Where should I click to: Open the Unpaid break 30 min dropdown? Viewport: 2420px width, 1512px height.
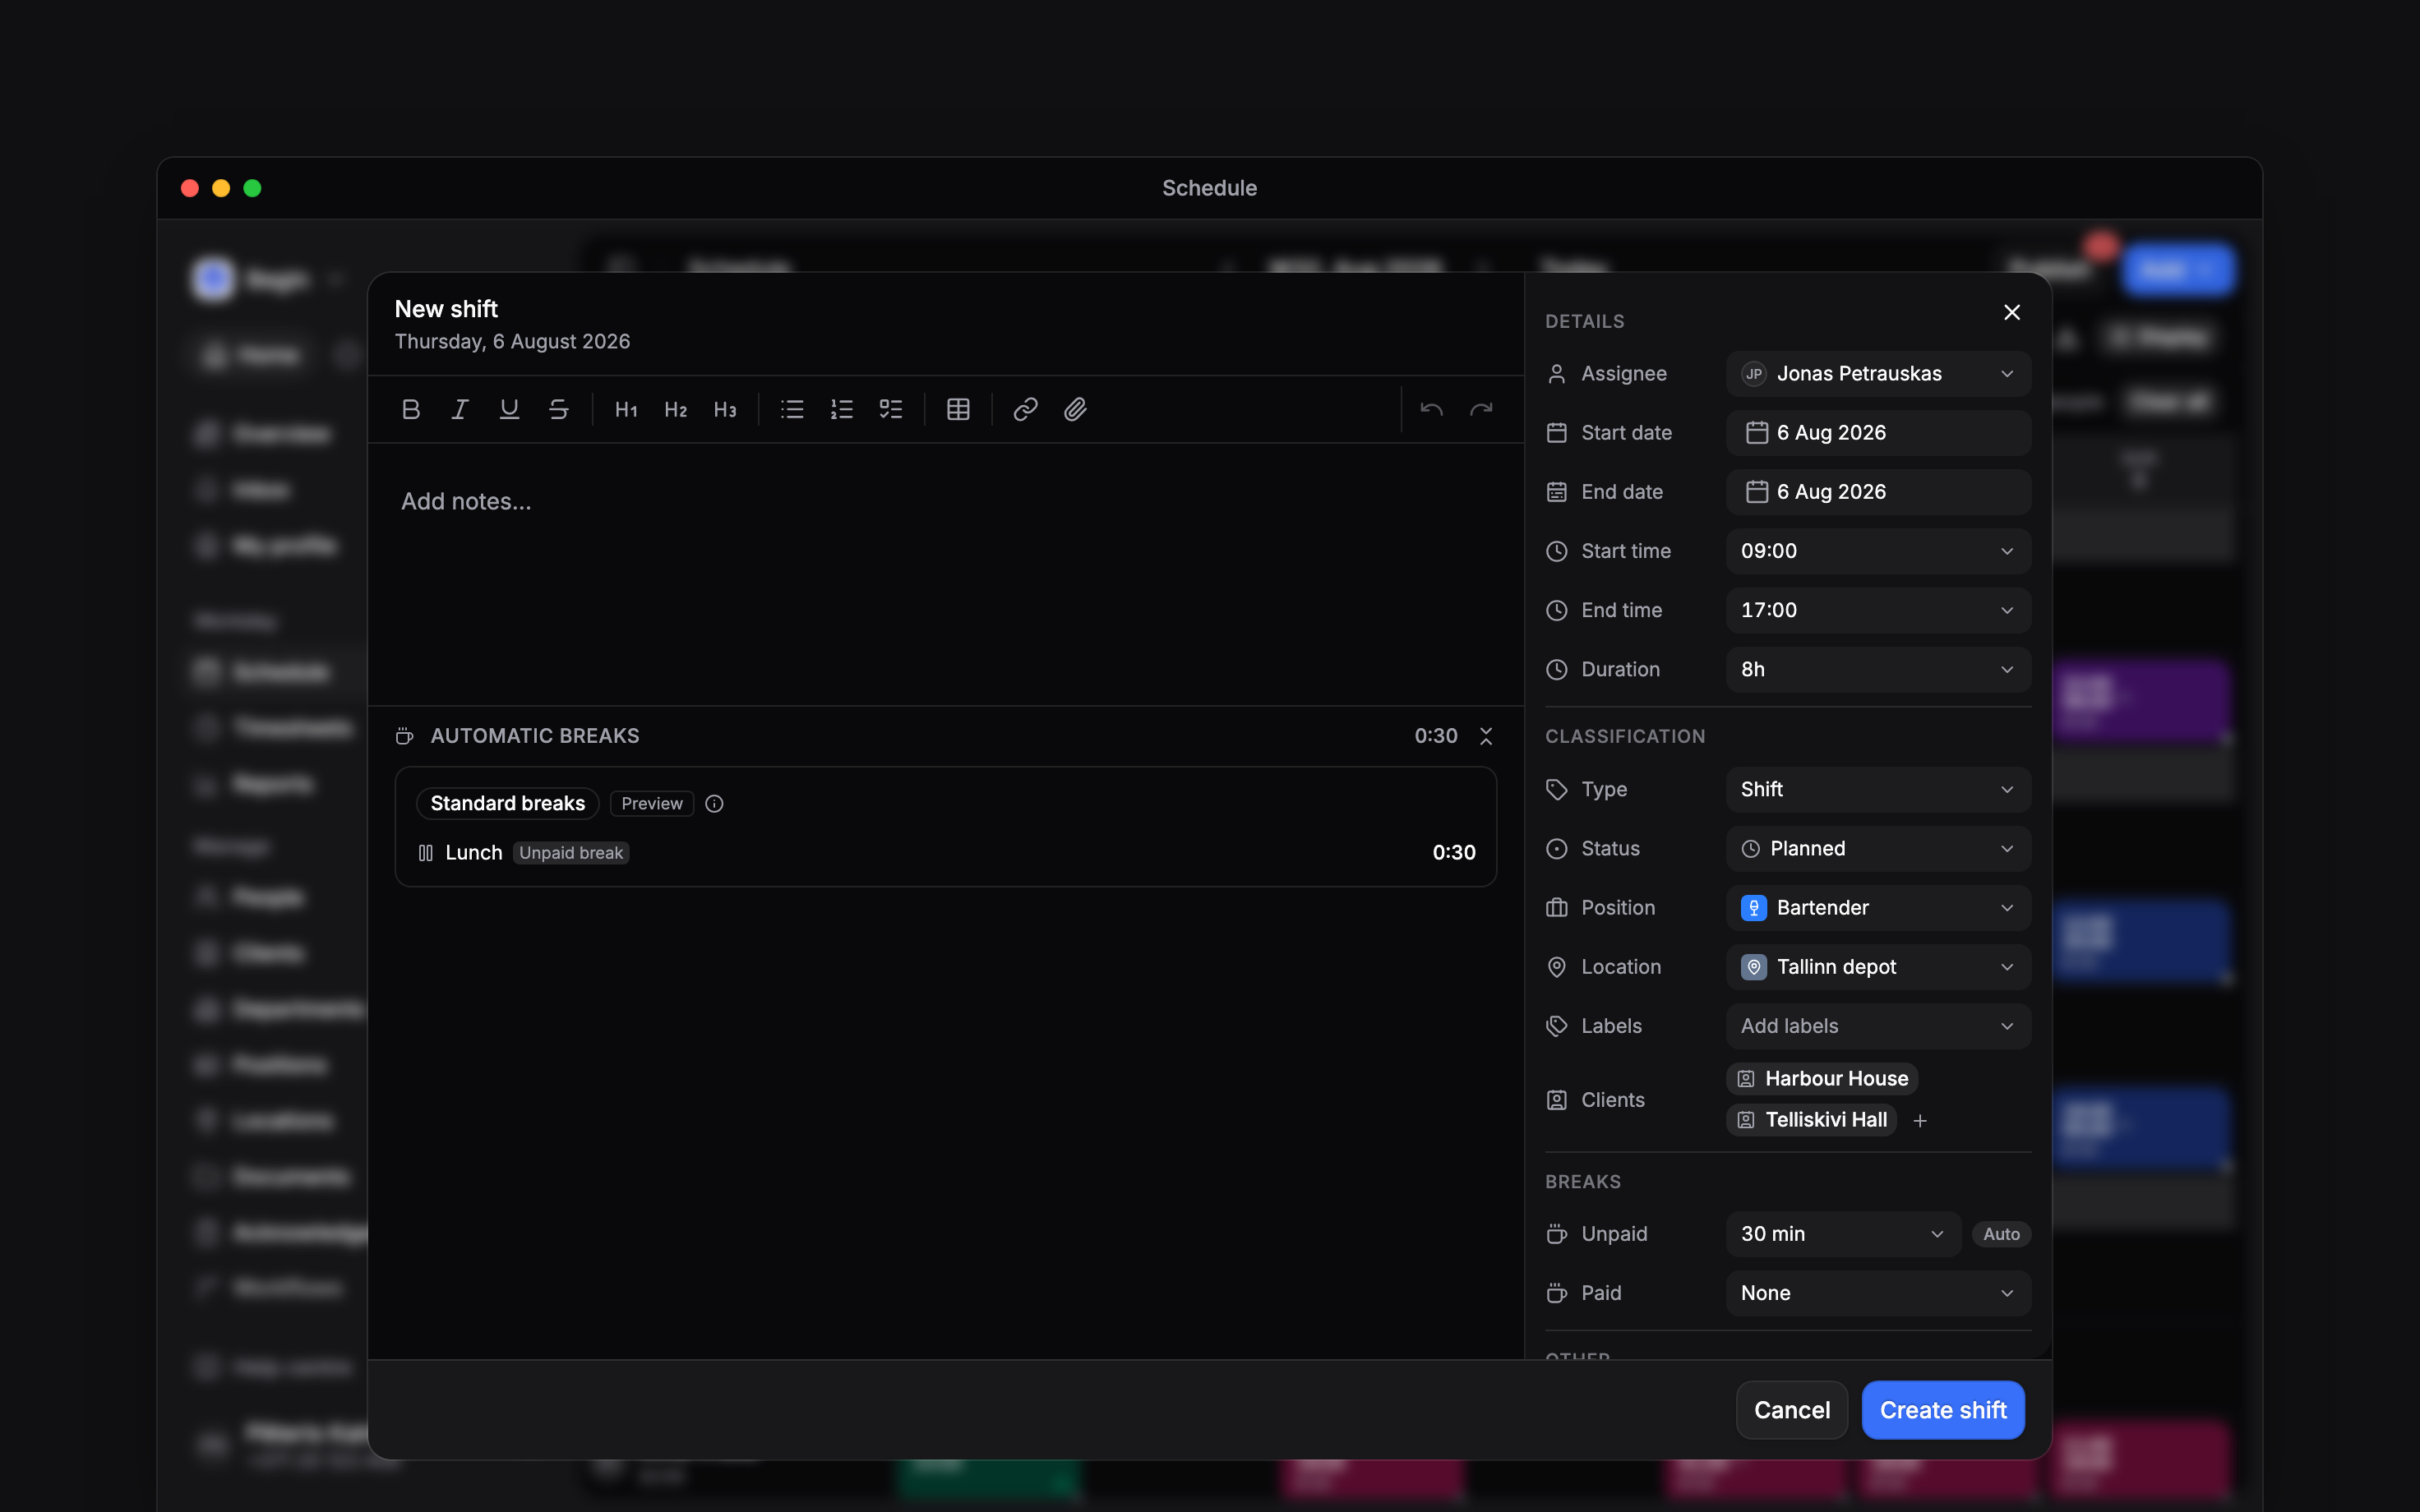point(1843,1234)
